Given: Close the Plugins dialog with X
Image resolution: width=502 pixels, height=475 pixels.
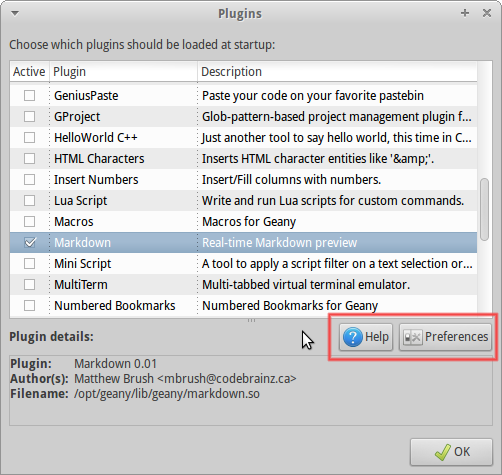Looking at the screenshot, I should [487, 13].
